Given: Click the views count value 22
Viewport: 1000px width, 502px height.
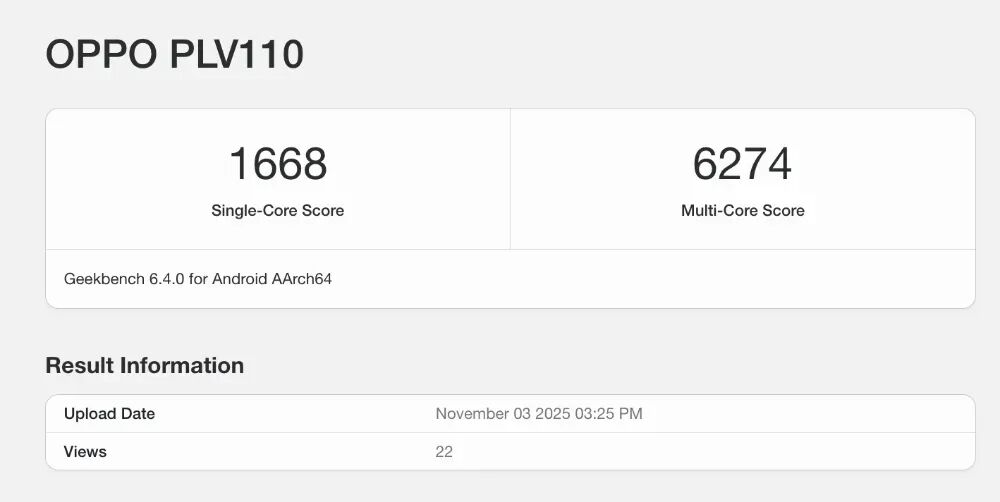Looking at the screenshot, I should tap(444, 452).
